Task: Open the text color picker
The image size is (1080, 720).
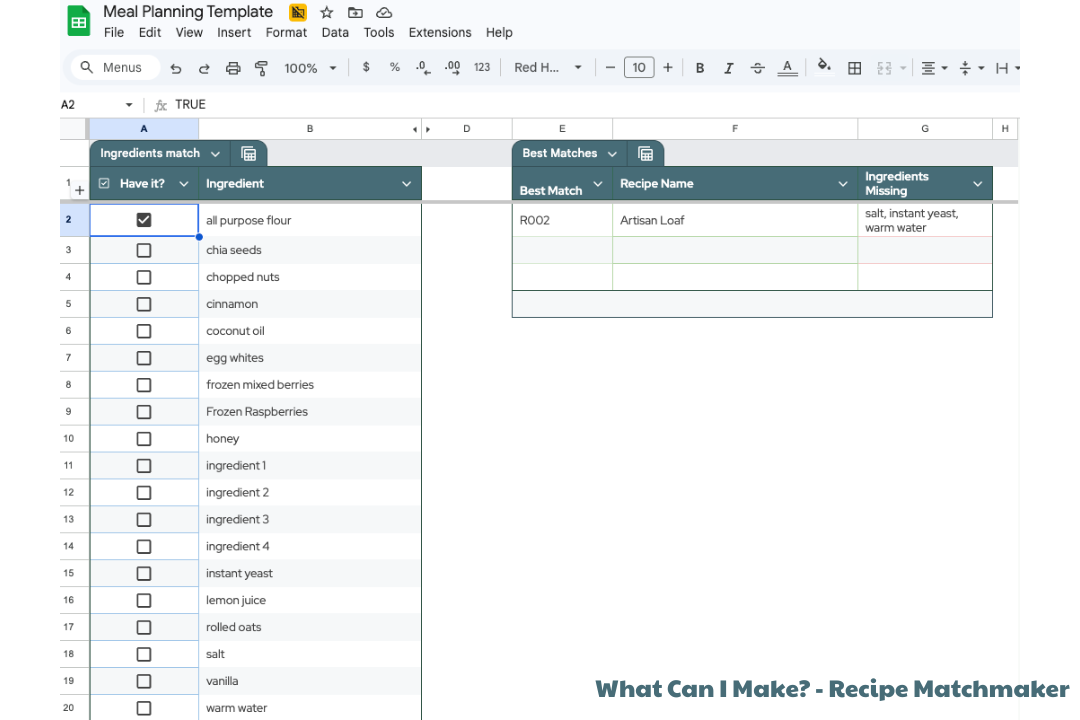Action: (787, 68)
